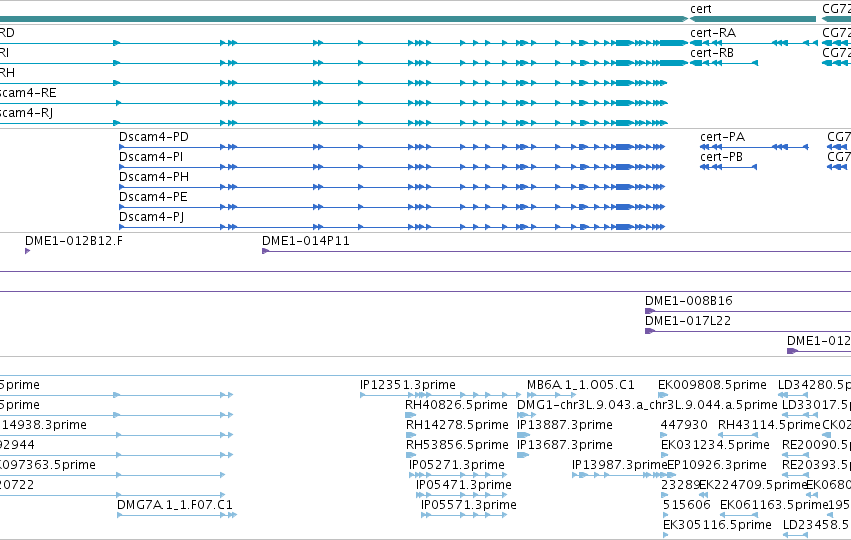Click the EK031234.5prime EST label

tap(715, 445)
